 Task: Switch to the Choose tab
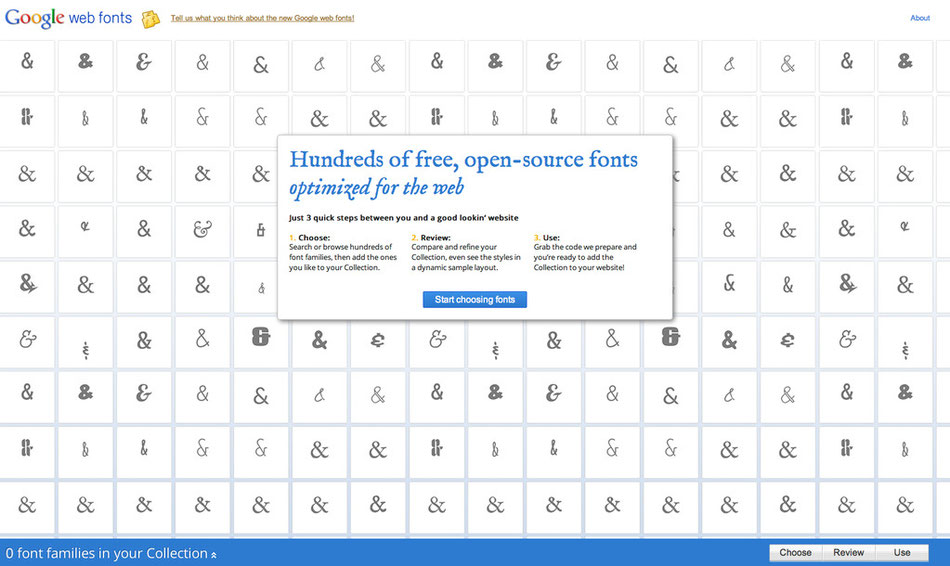tap(796, 553)
